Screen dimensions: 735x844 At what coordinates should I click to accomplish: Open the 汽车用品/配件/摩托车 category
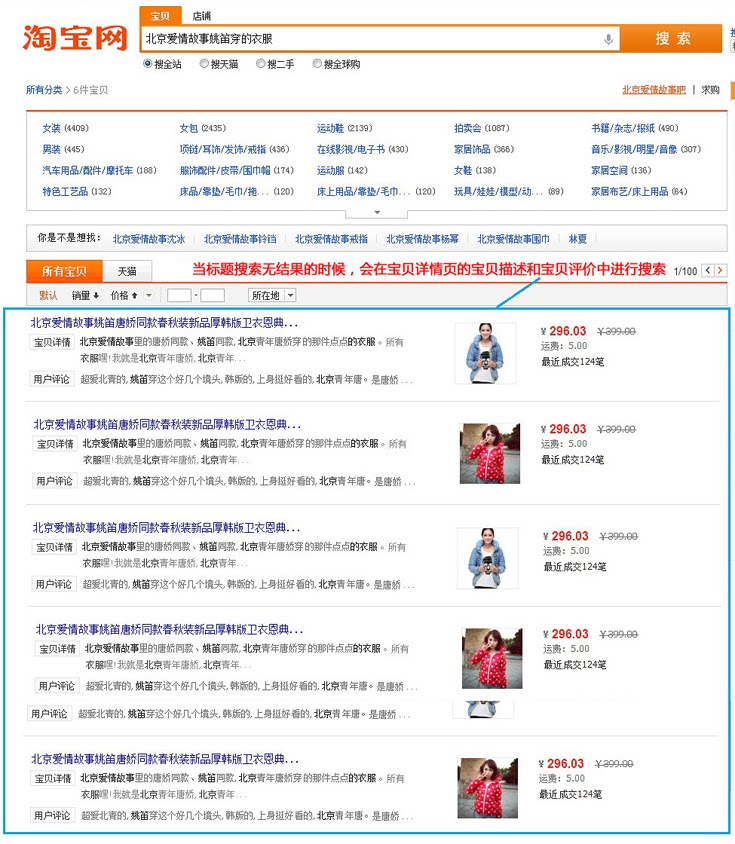[99, 170]
